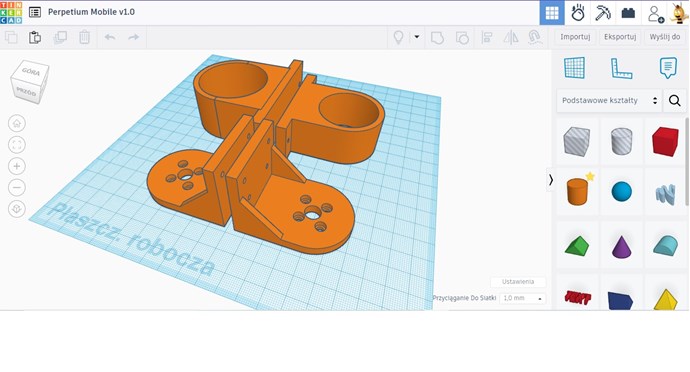Open the Podstawowe kształty shapes dropdown

[x=609, y=100]
